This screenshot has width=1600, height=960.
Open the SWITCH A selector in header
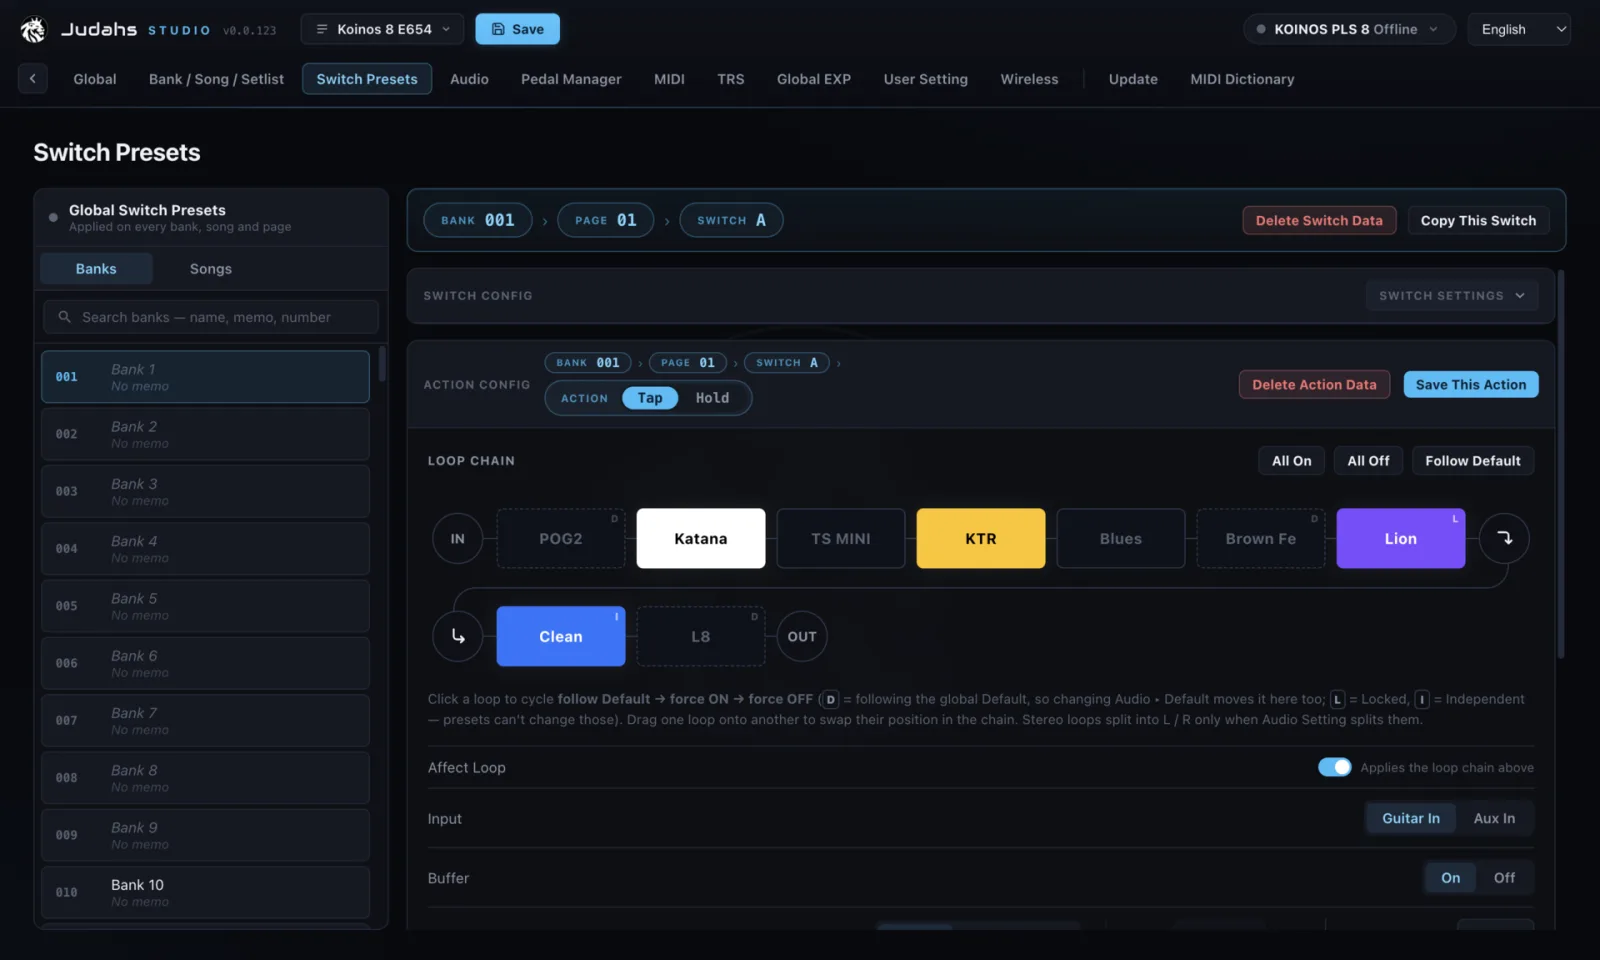tap(731, 220)
